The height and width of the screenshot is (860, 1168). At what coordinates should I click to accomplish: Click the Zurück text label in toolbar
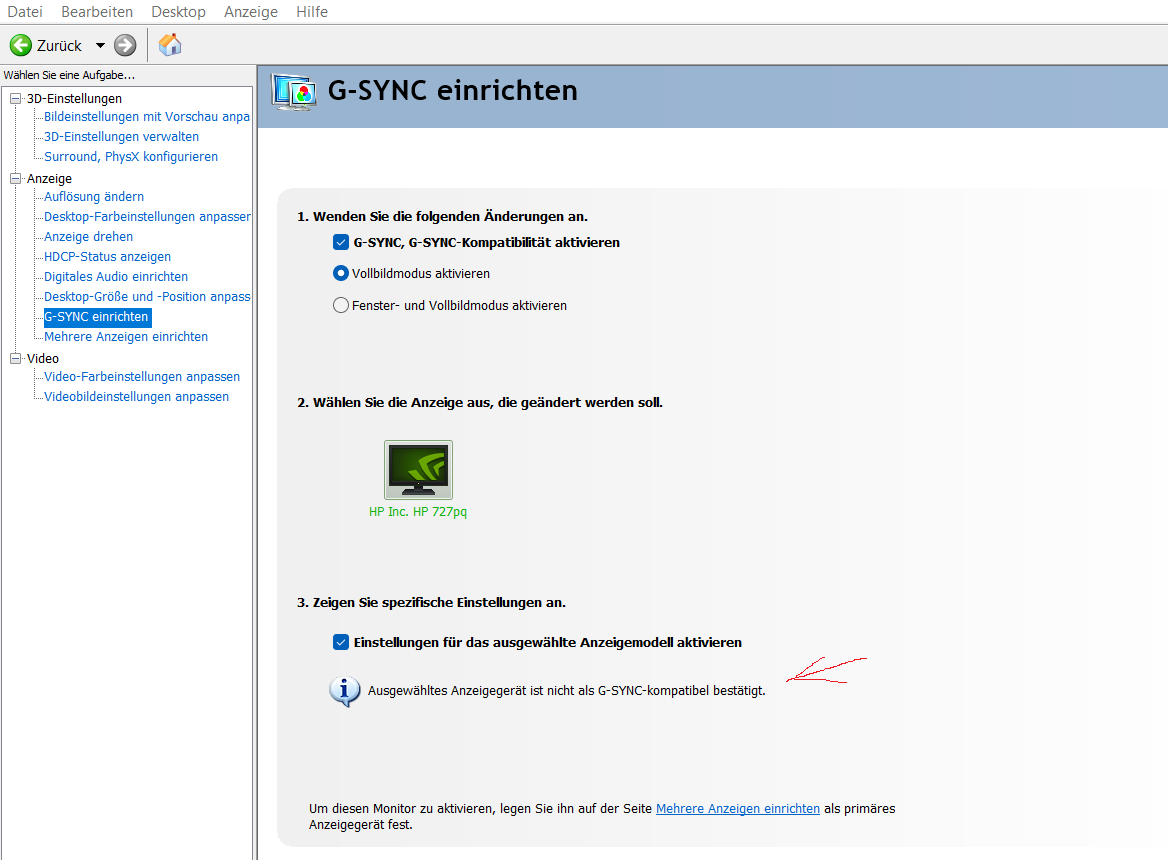(x=60, y=46)
